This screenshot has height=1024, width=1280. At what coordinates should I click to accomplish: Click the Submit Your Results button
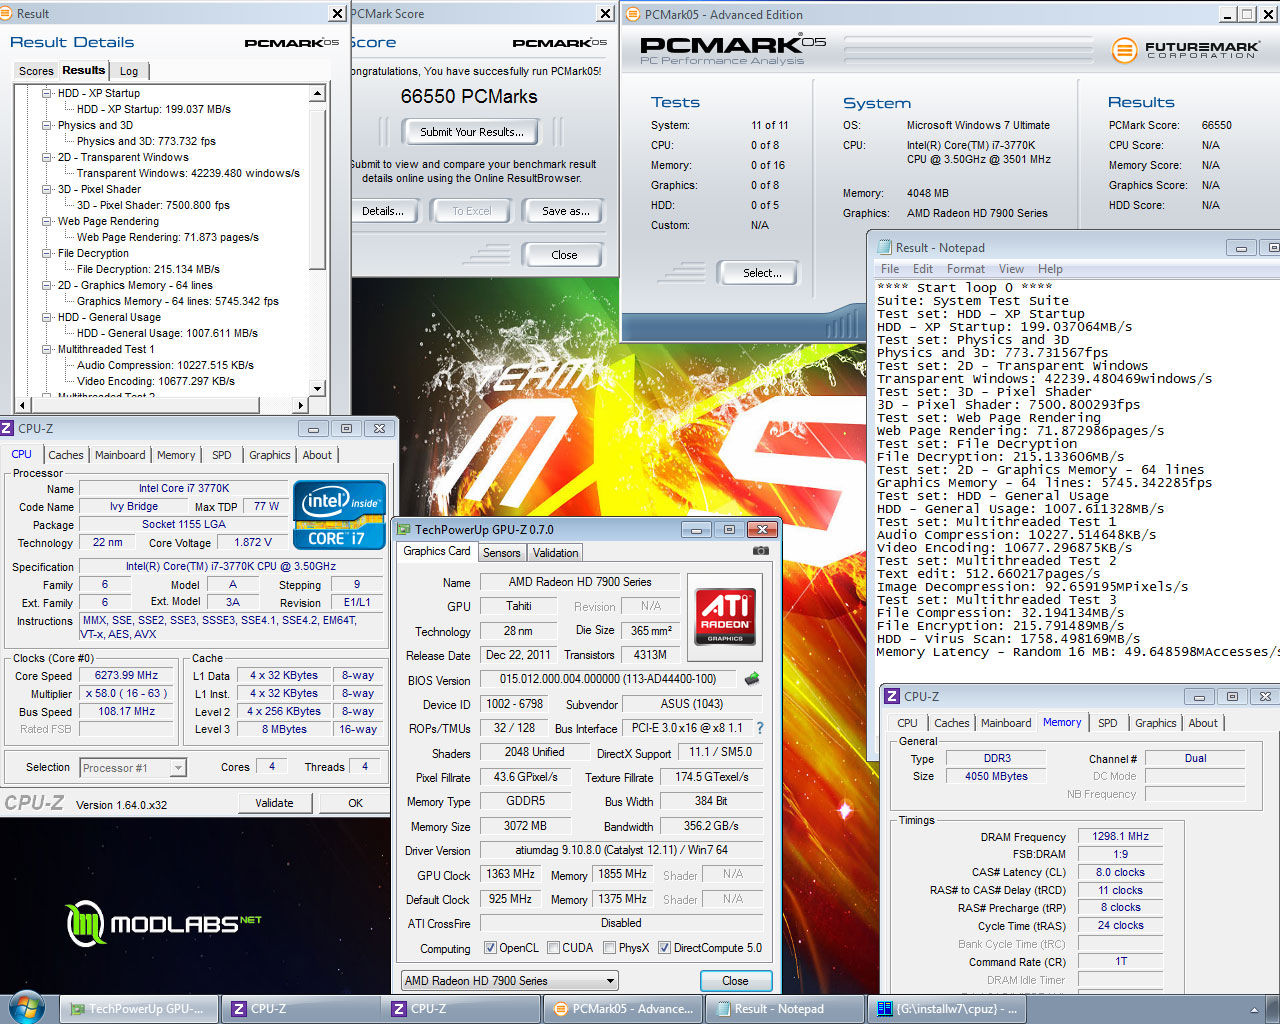tap(471, 132)
